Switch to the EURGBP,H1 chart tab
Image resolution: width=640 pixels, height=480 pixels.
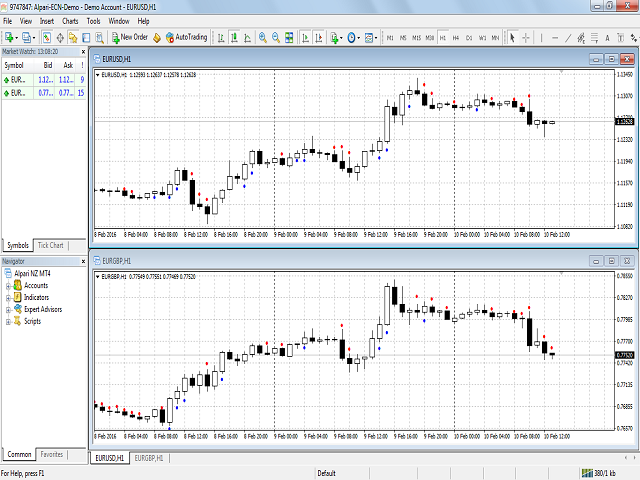click(149, 458)
